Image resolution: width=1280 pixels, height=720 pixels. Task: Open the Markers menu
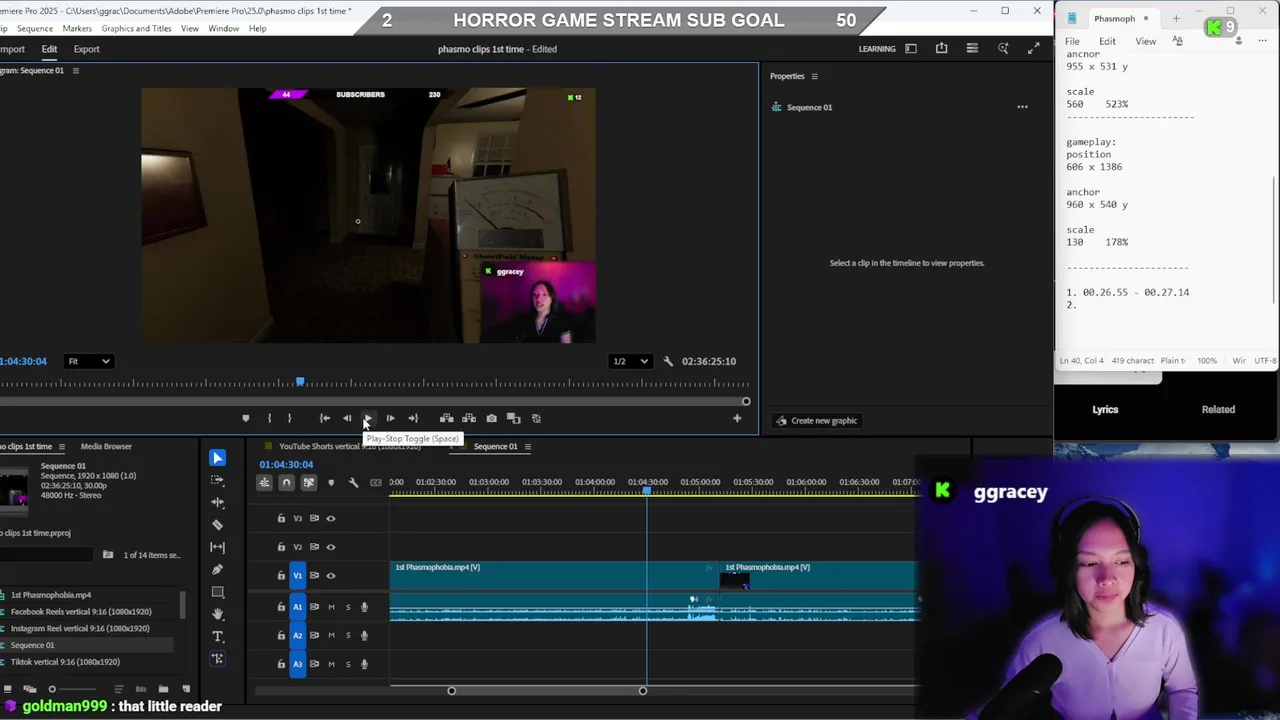coord(77,28)
